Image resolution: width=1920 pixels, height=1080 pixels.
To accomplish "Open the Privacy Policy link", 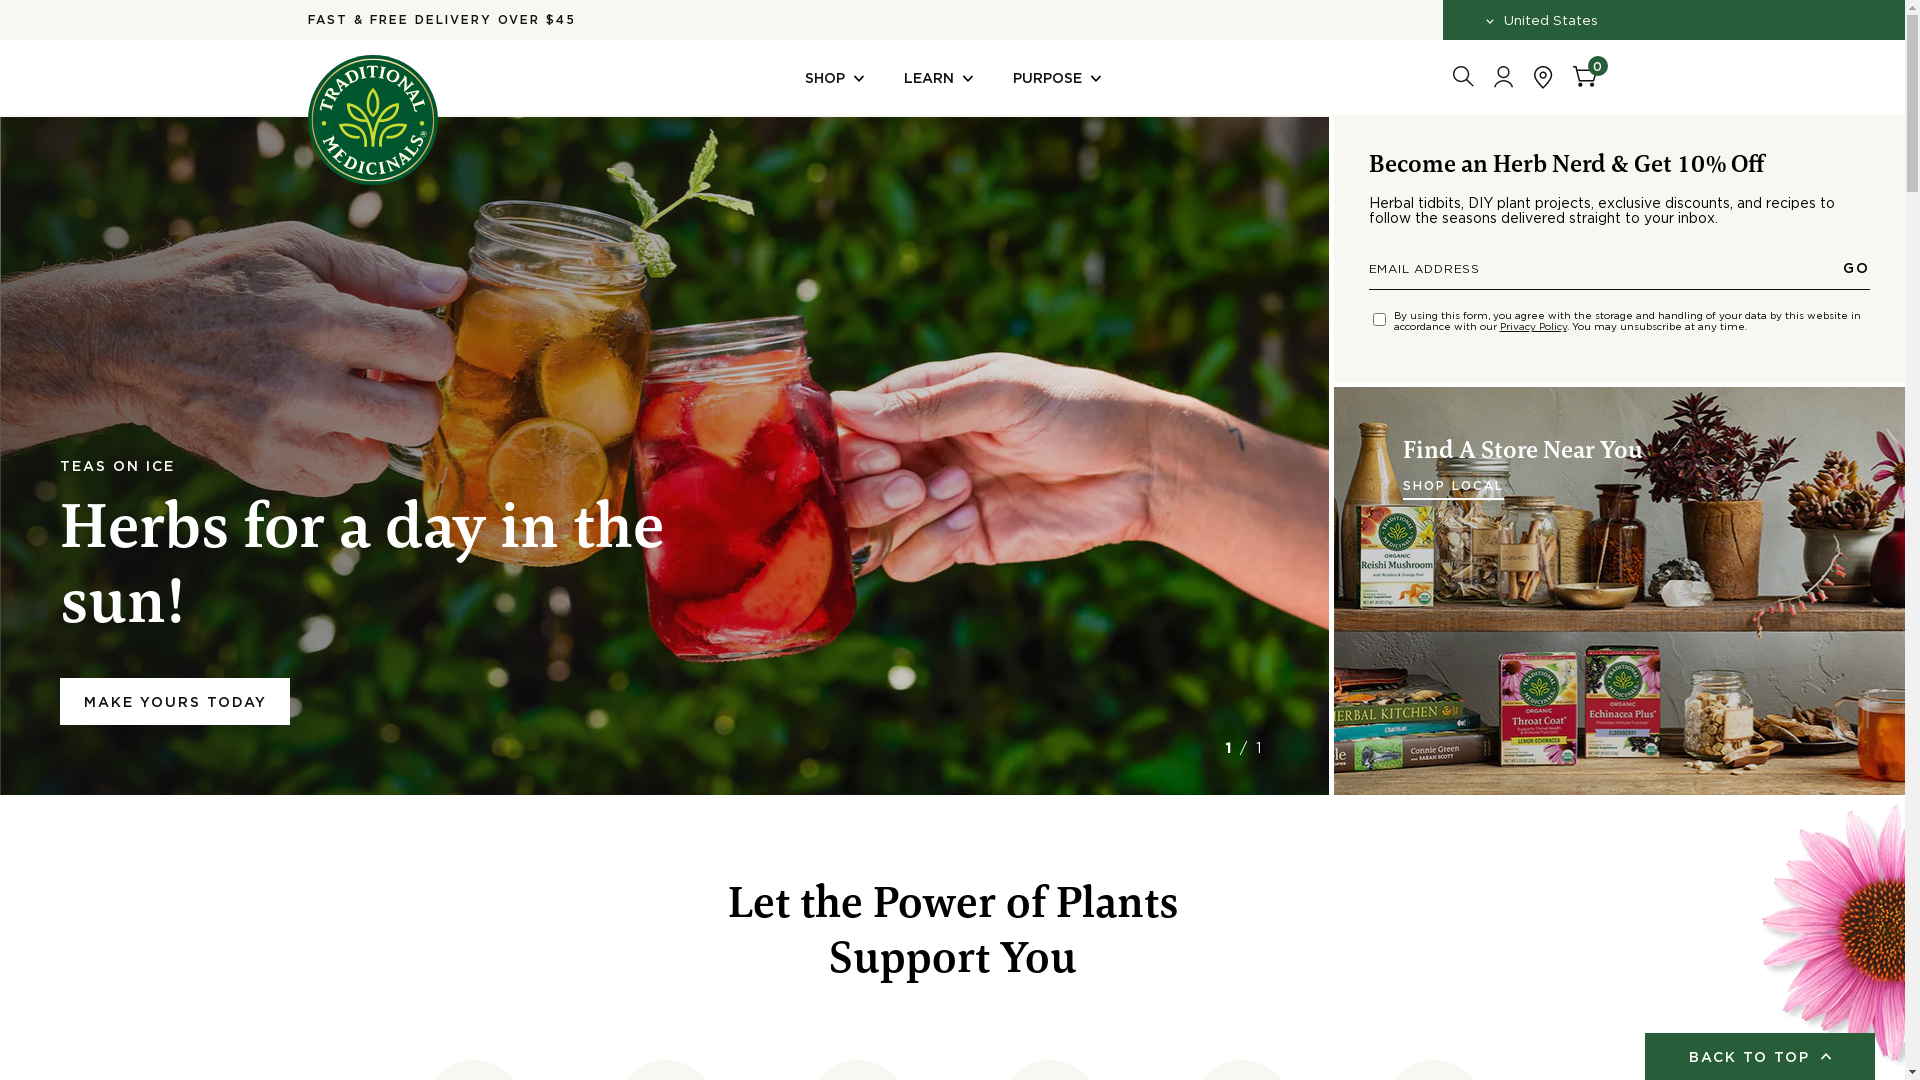I will (1533, 327).
